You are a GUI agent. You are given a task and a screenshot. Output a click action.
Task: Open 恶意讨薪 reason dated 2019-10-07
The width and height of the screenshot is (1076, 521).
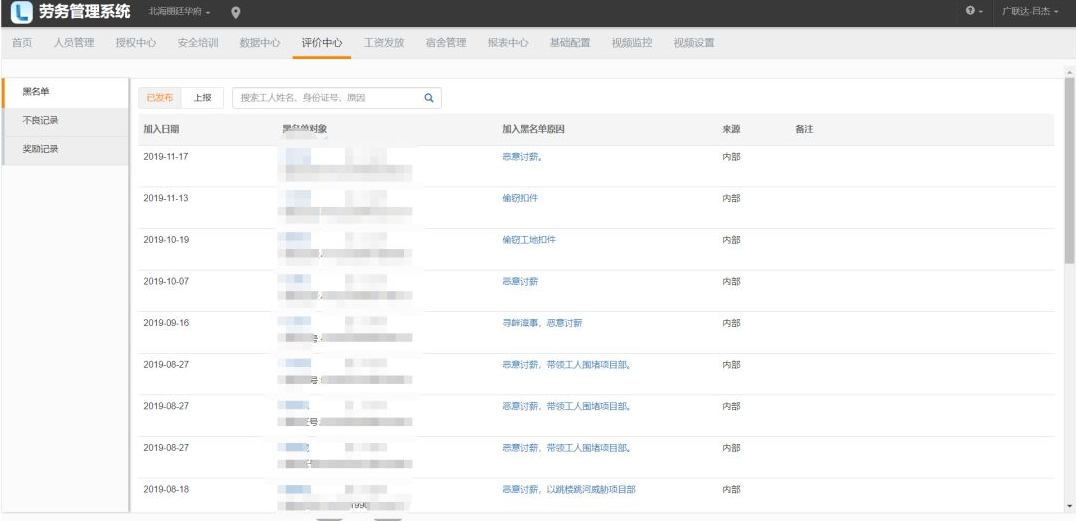click(520, 281)
